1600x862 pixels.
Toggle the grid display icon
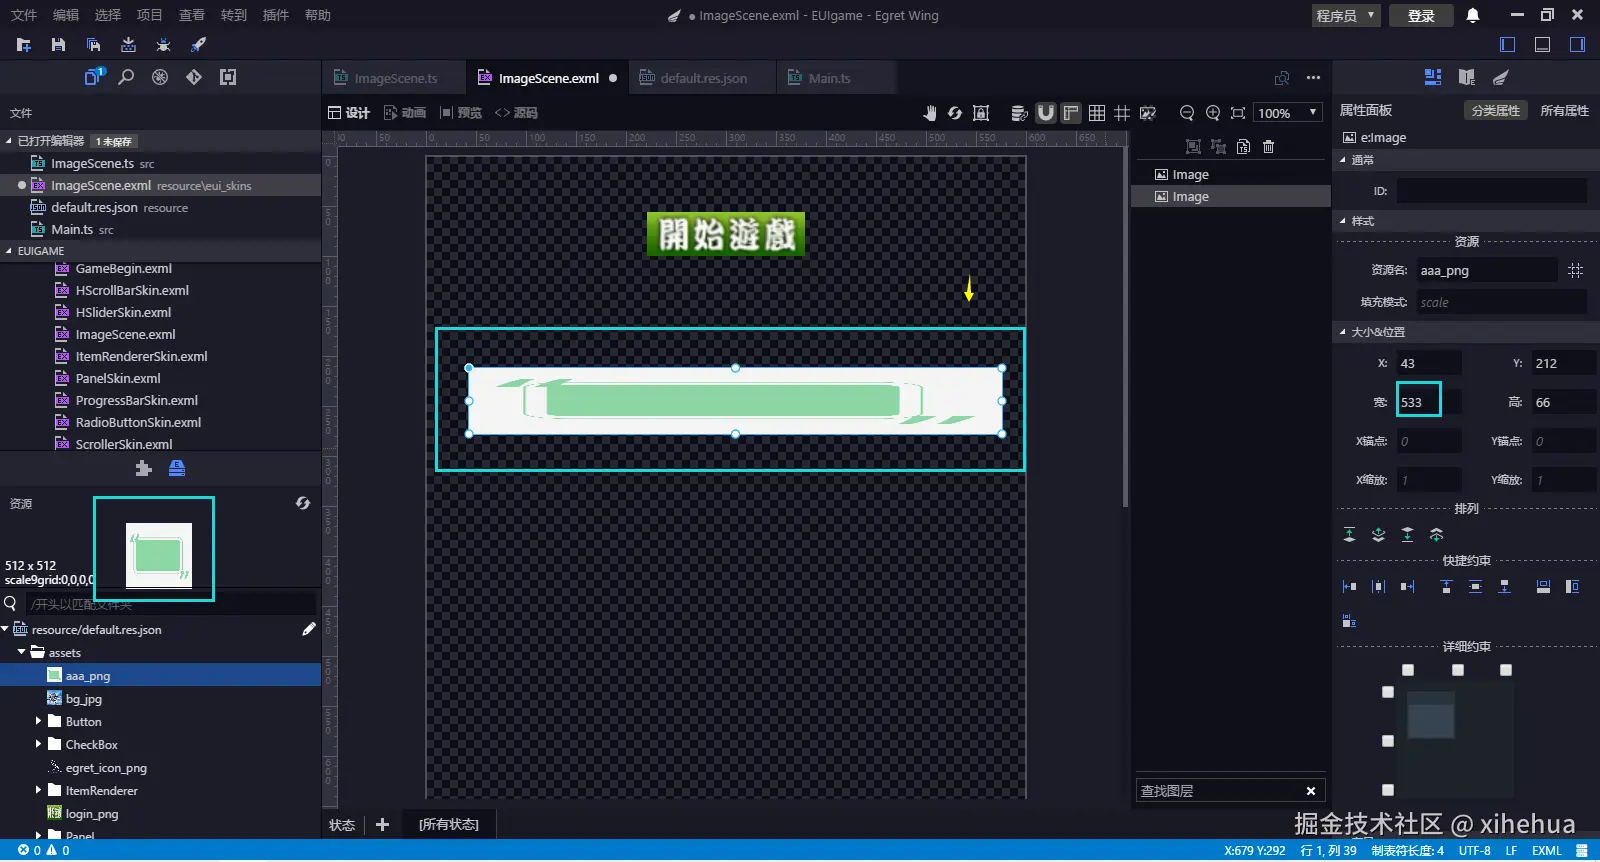1097,113
